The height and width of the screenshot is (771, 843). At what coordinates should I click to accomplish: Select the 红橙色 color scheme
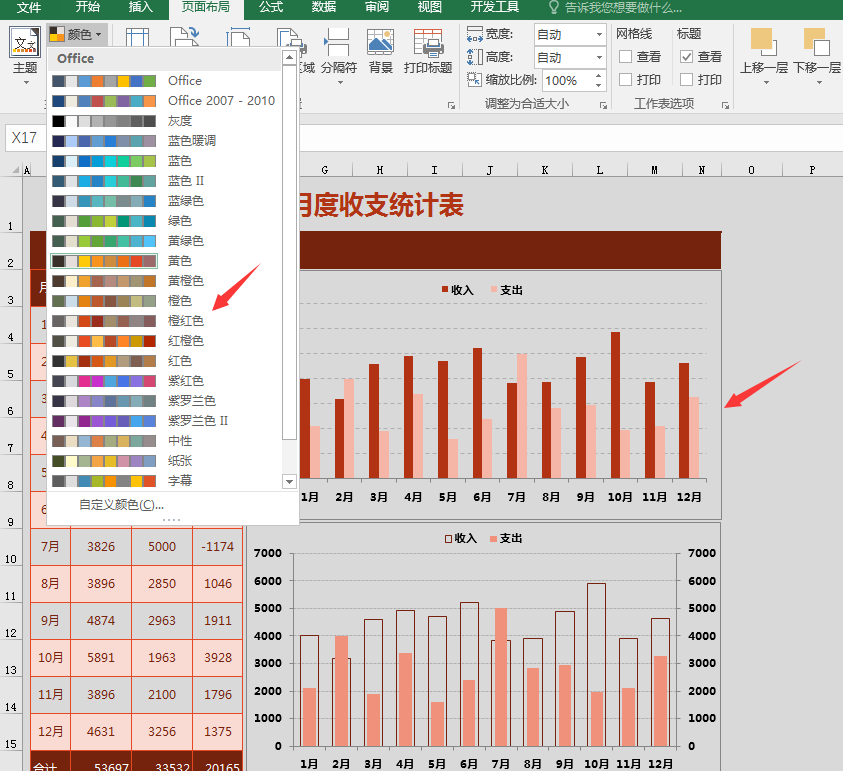(x=165, y=340)
